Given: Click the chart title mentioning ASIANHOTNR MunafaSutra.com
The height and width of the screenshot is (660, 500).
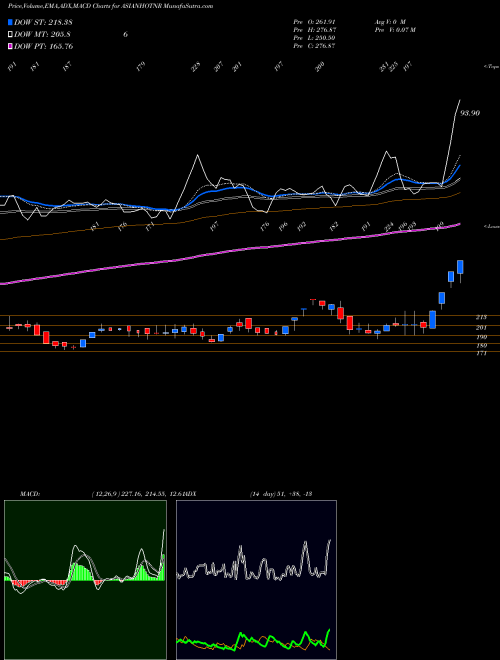Looking at the screenshot, I should (x=110, y=6).
